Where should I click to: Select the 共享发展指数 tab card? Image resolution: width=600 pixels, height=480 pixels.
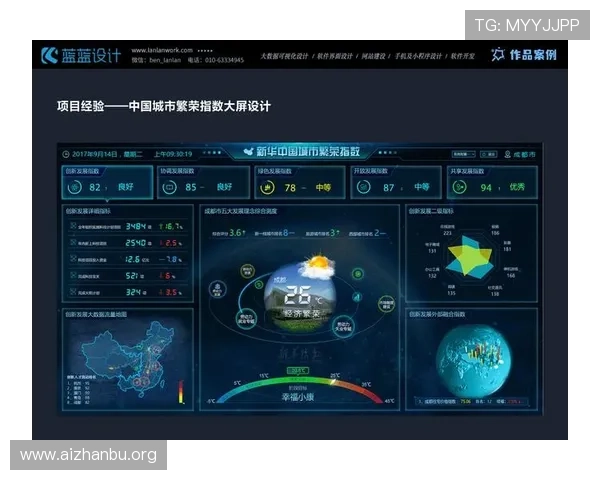(492, 182)
